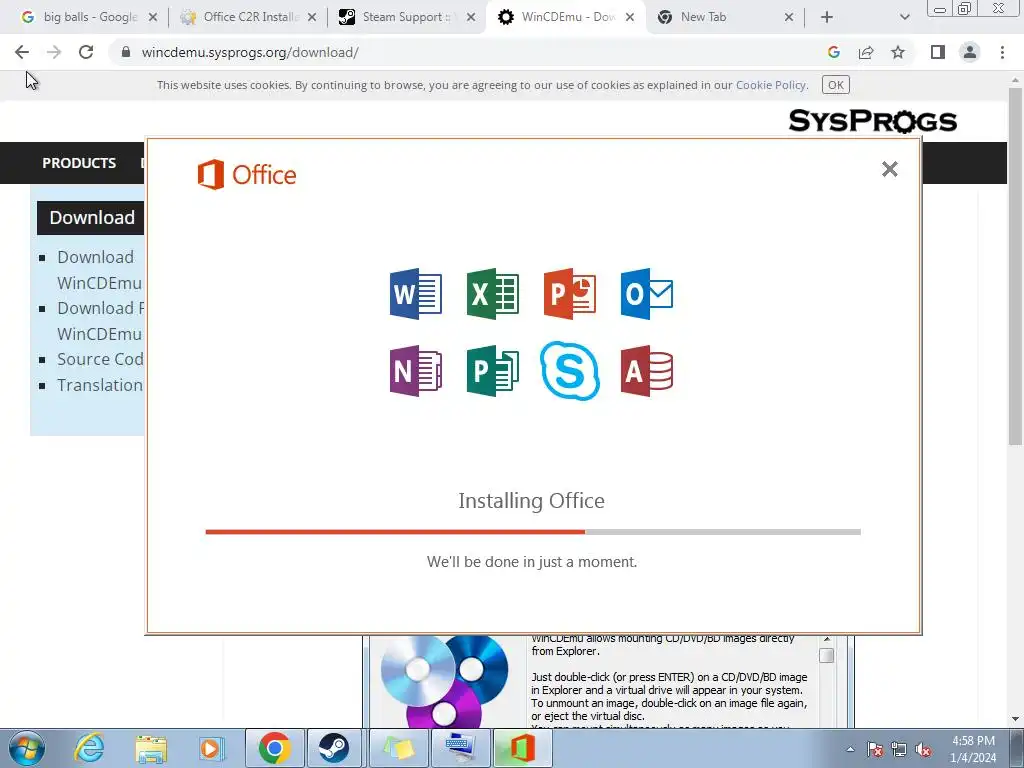The width and height of the screenshot is (1024, 768).
Task: Launch Internet Explorer from taskbar
Action: click(89, 748)
